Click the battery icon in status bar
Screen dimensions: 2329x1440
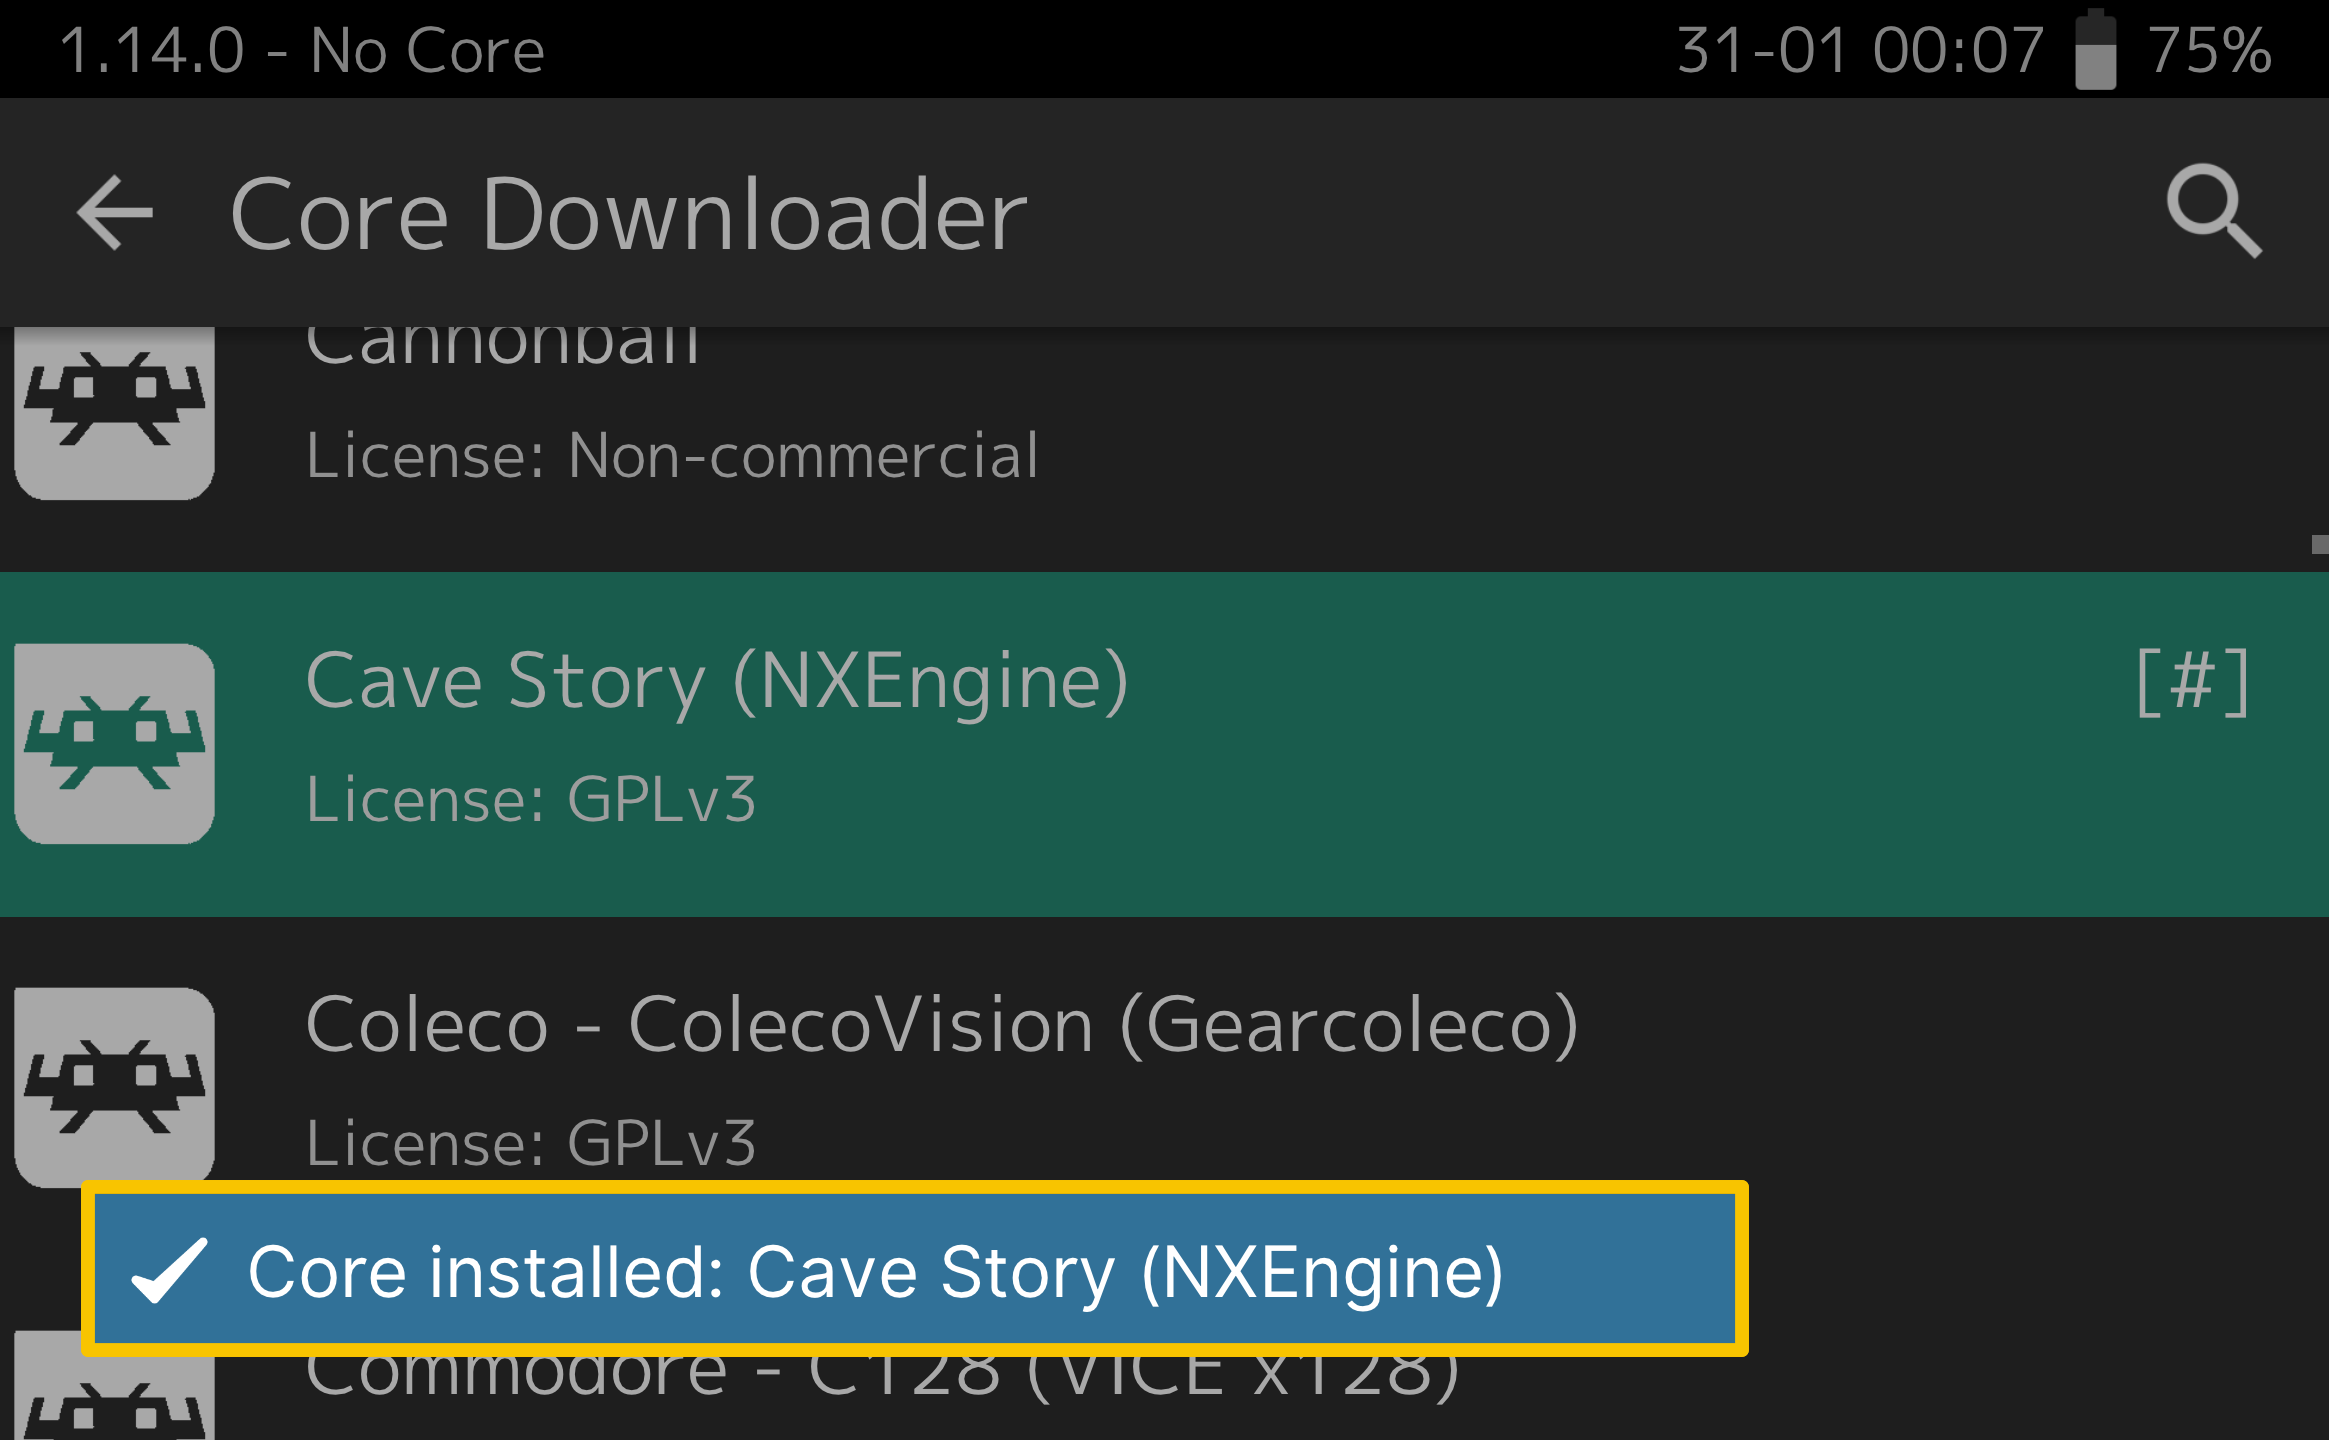pos(2095,50)
